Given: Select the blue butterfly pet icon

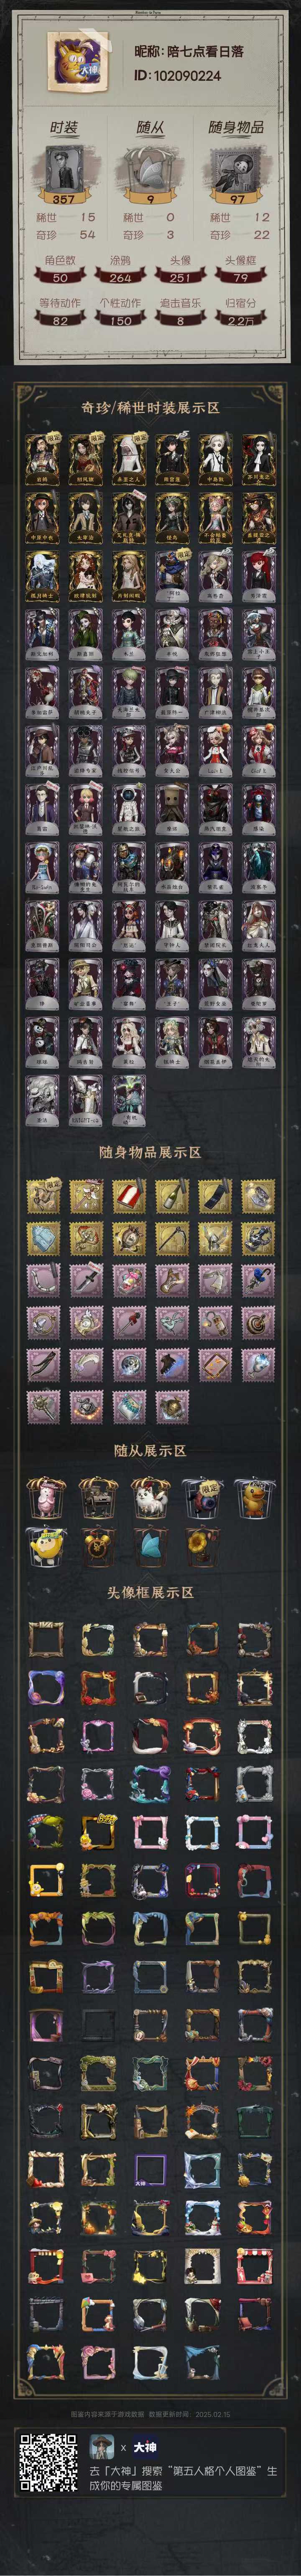Looking at the screenshot, I should coord(151,1546).
